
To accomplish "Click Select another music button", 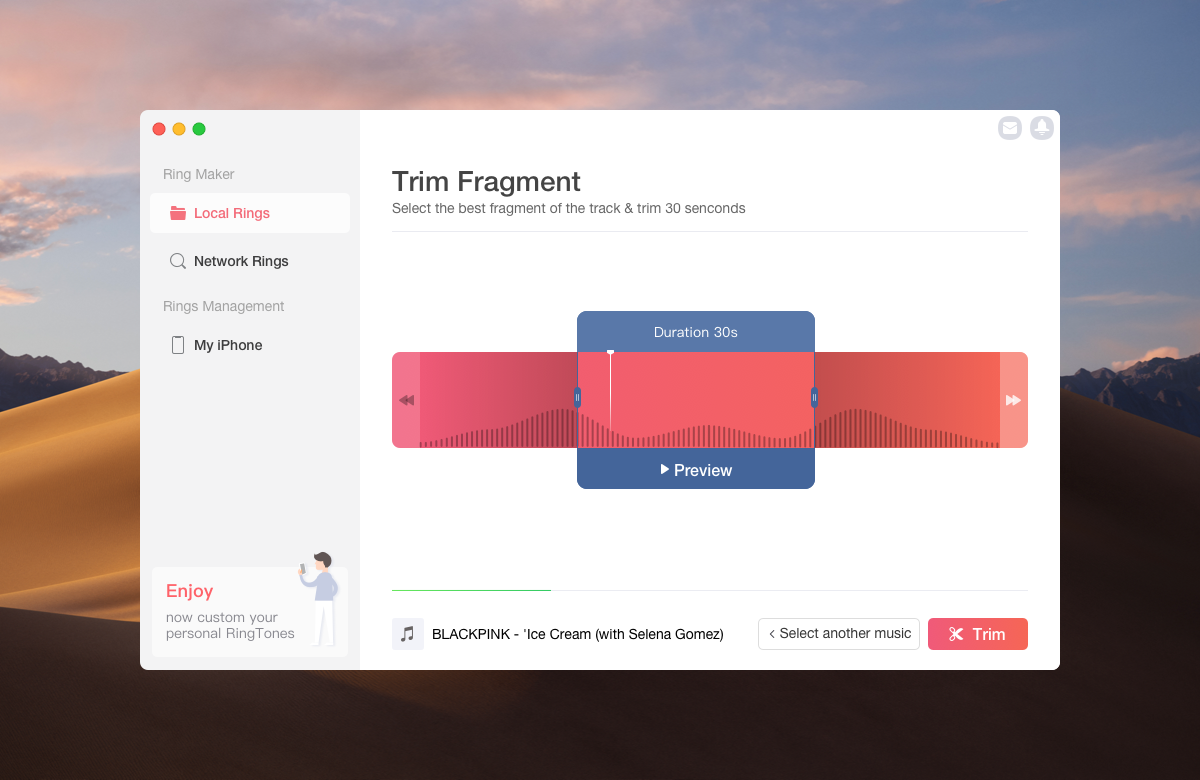I will click(839, 634).
